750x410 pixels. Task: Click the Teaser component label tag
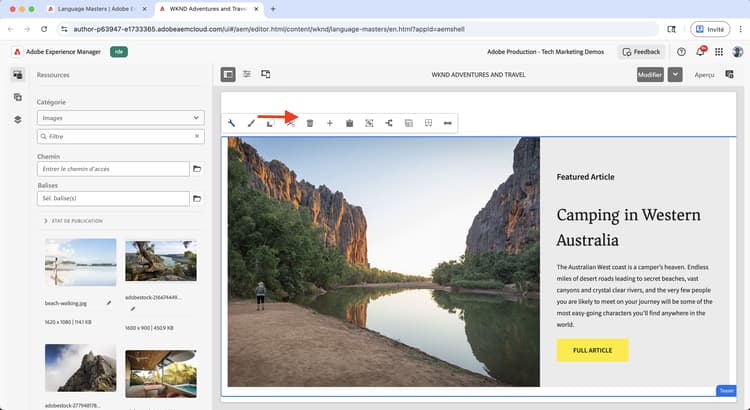[x=726, y=390]
